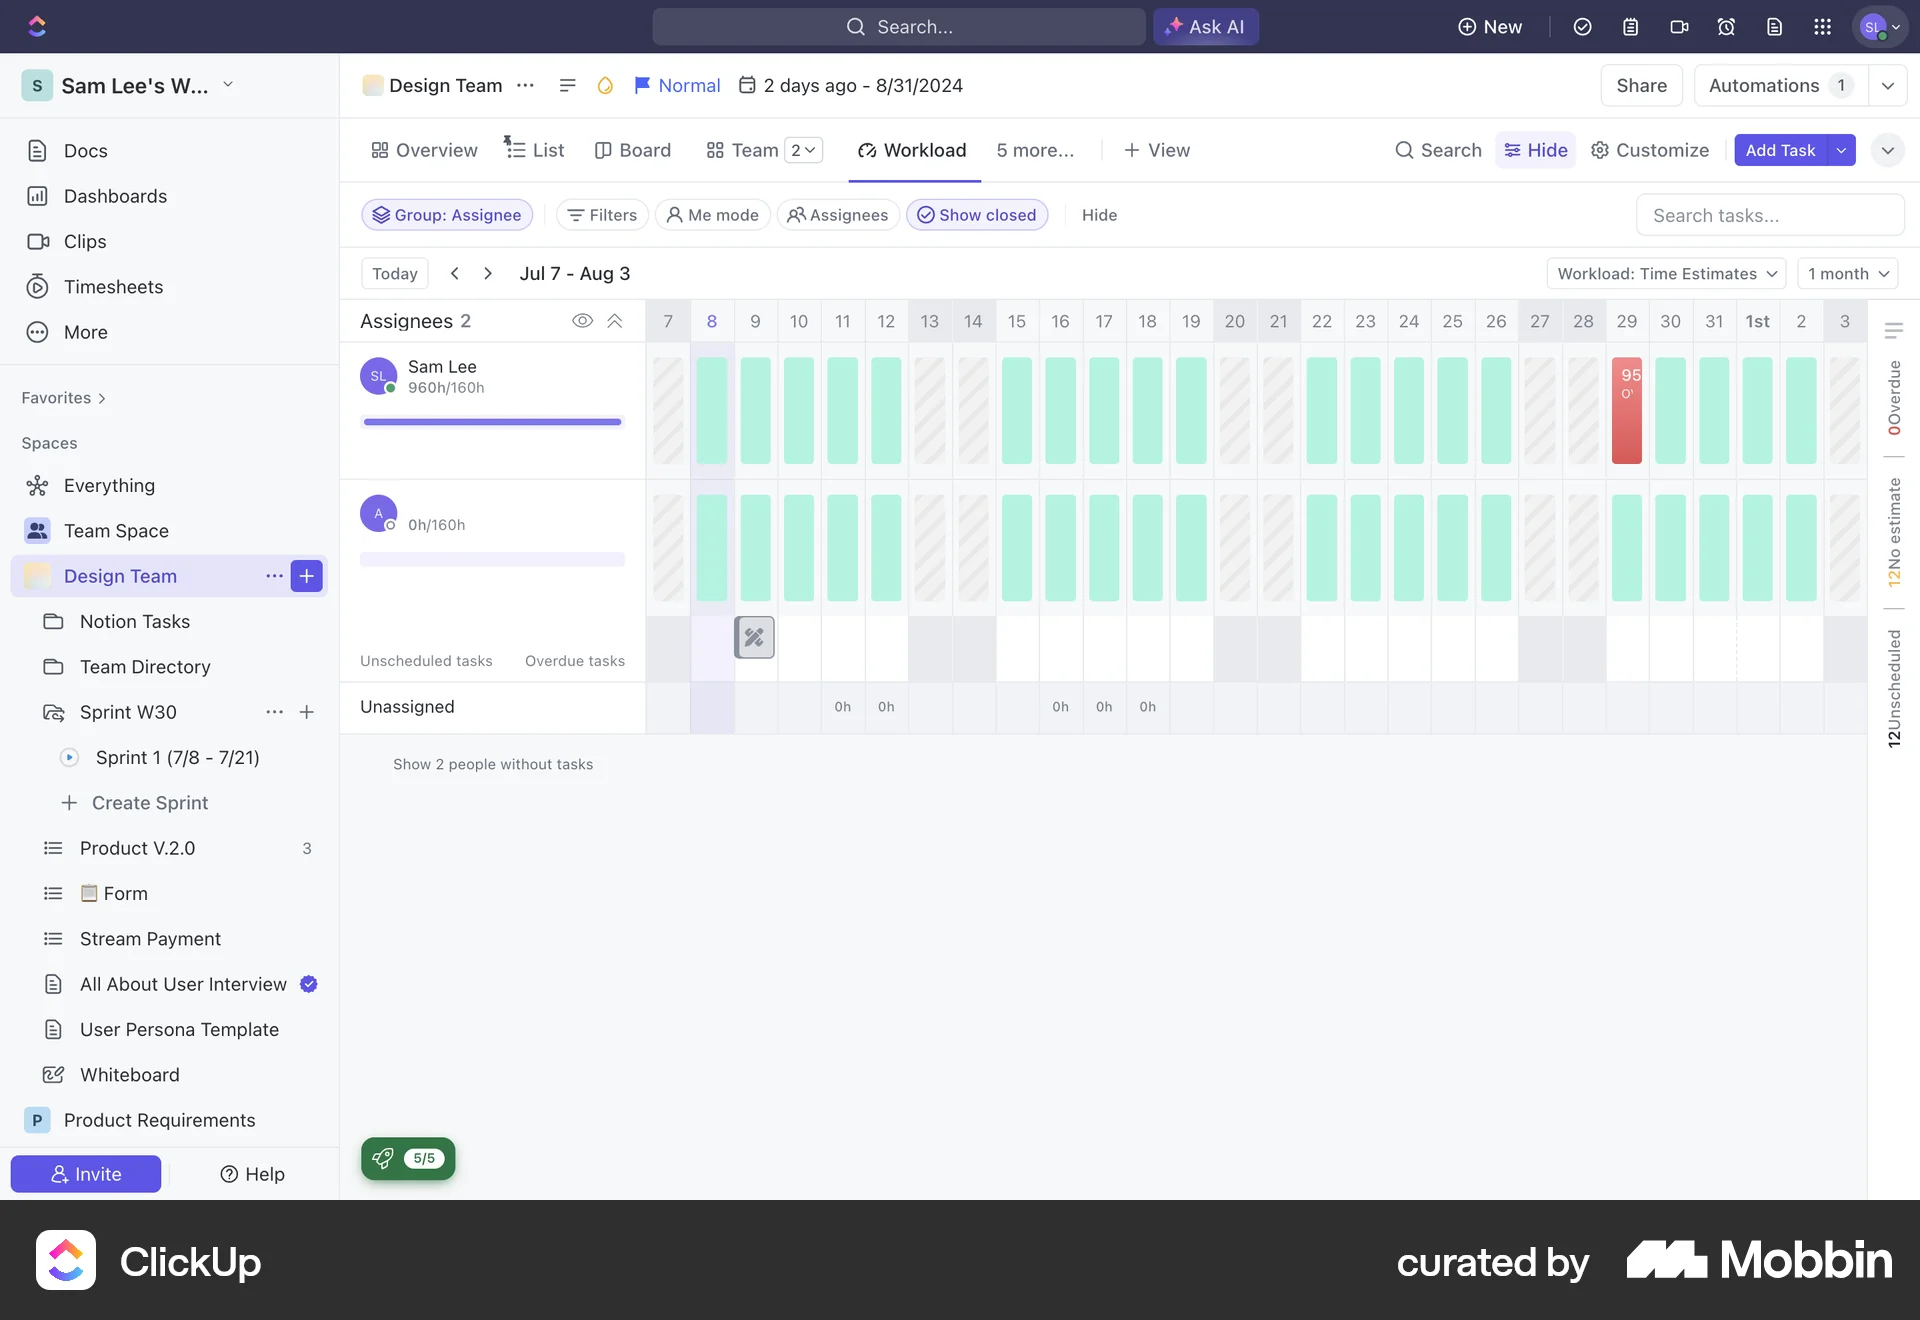Toggle the eye visibility icon in Assignees header
The image size is (1920, 1320).
[x=583, y=321]
